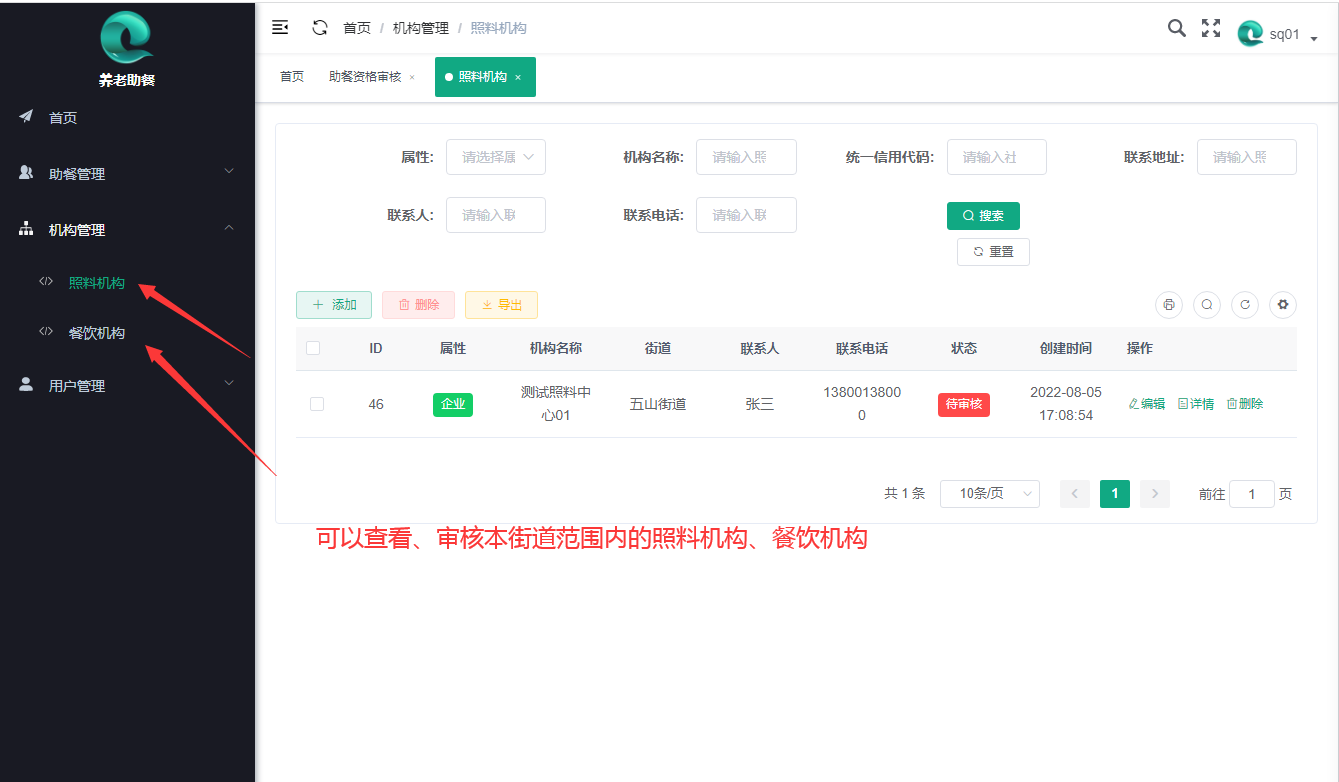This screenshot has height=782, width=1339.
Task: Open the 10条/页 page size dropdown
Action: [x=990, y=493]
